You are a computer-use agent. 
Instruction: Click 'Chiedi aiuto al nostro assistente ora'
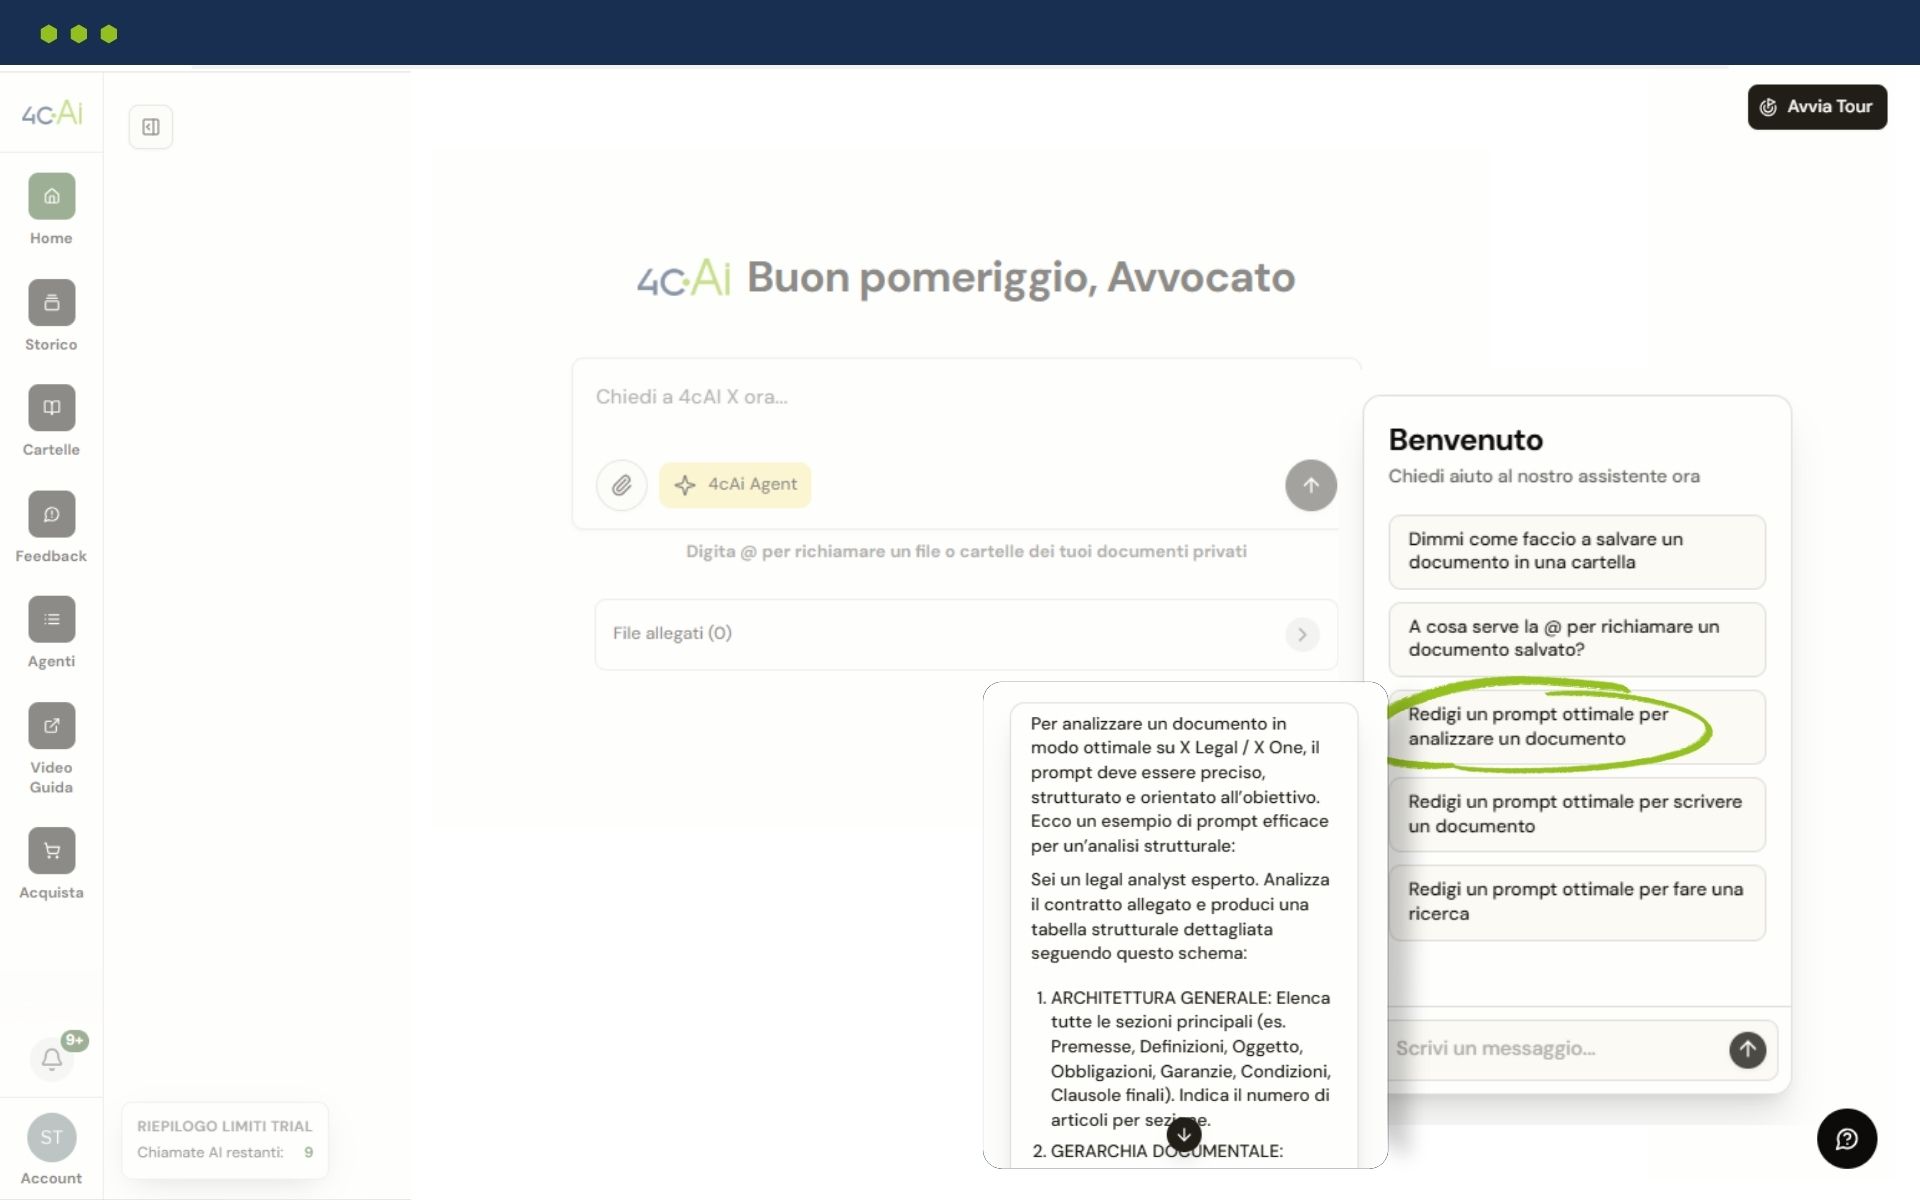[1544, 477]
